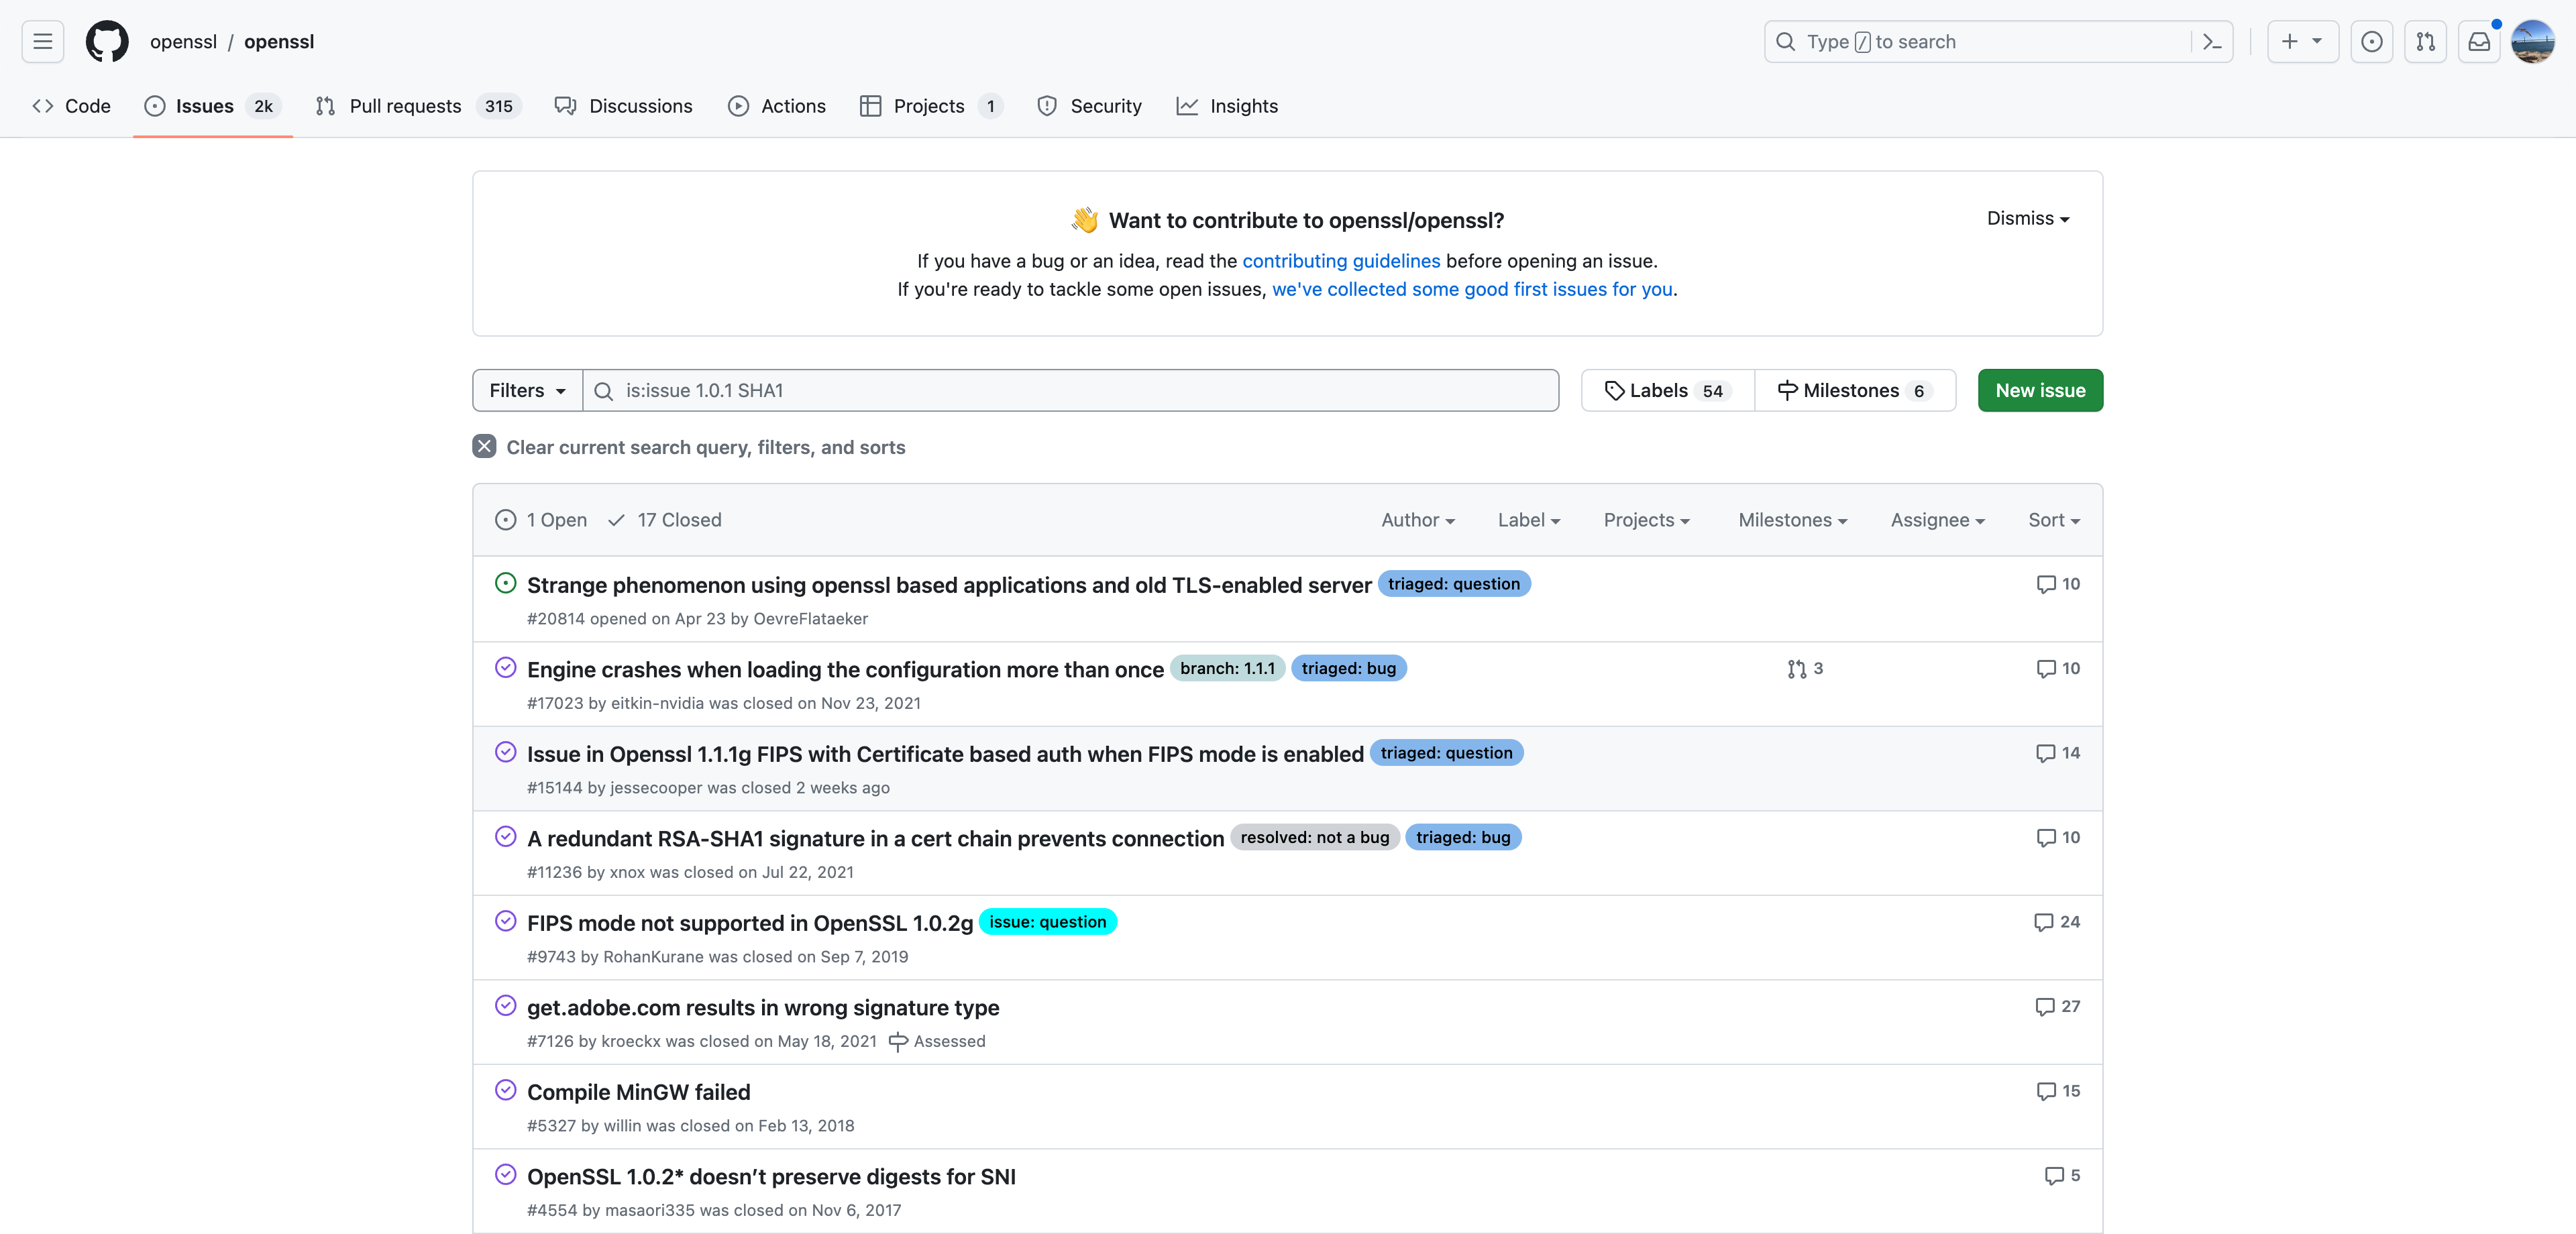
Task: Expand the Assignee filter dropdown
Action: (x=1937, y=520)
